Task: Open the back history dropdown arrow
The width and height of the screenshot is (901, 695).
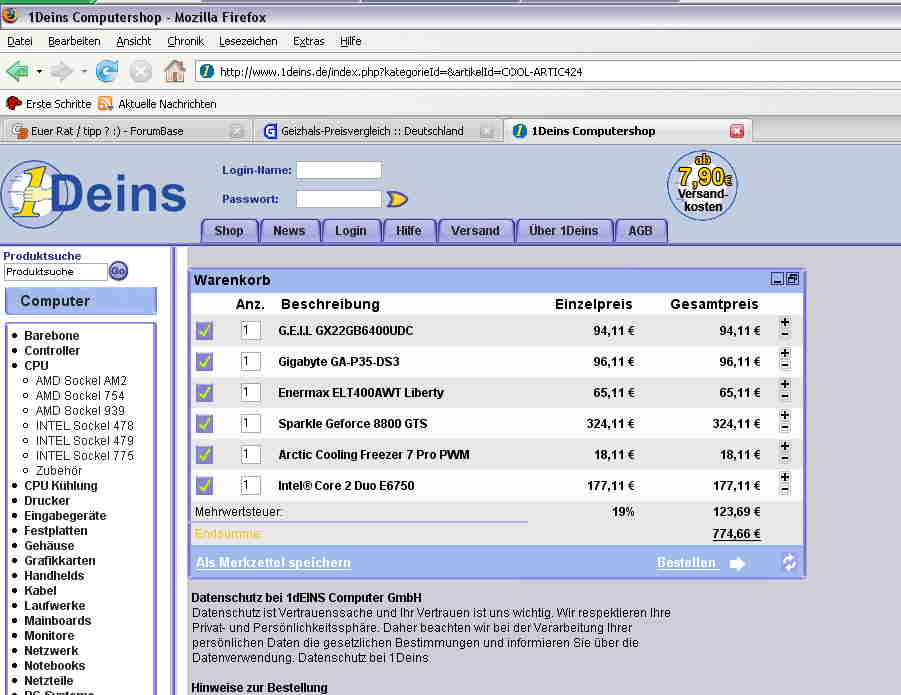Action: (x=39, y=72)
